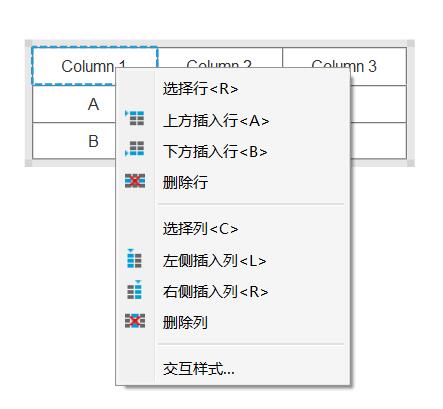This screenshot has width=443, height=409.
Task: Click the delete row icon
Action: (x=135, y=181)
